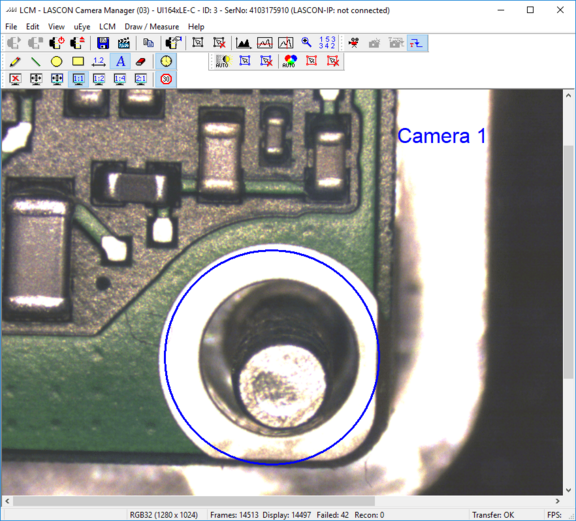Toggle the highlighted trigger mode toolbar button

pos(417,43)
